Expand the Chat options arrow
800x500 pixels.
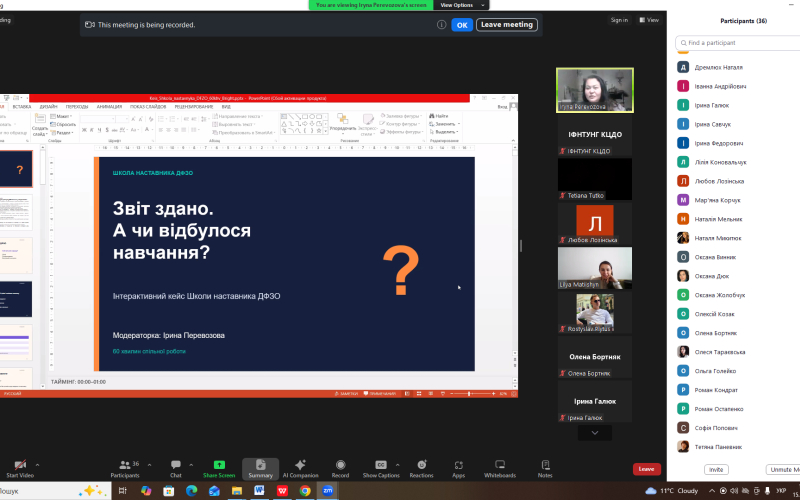(191, 465)
